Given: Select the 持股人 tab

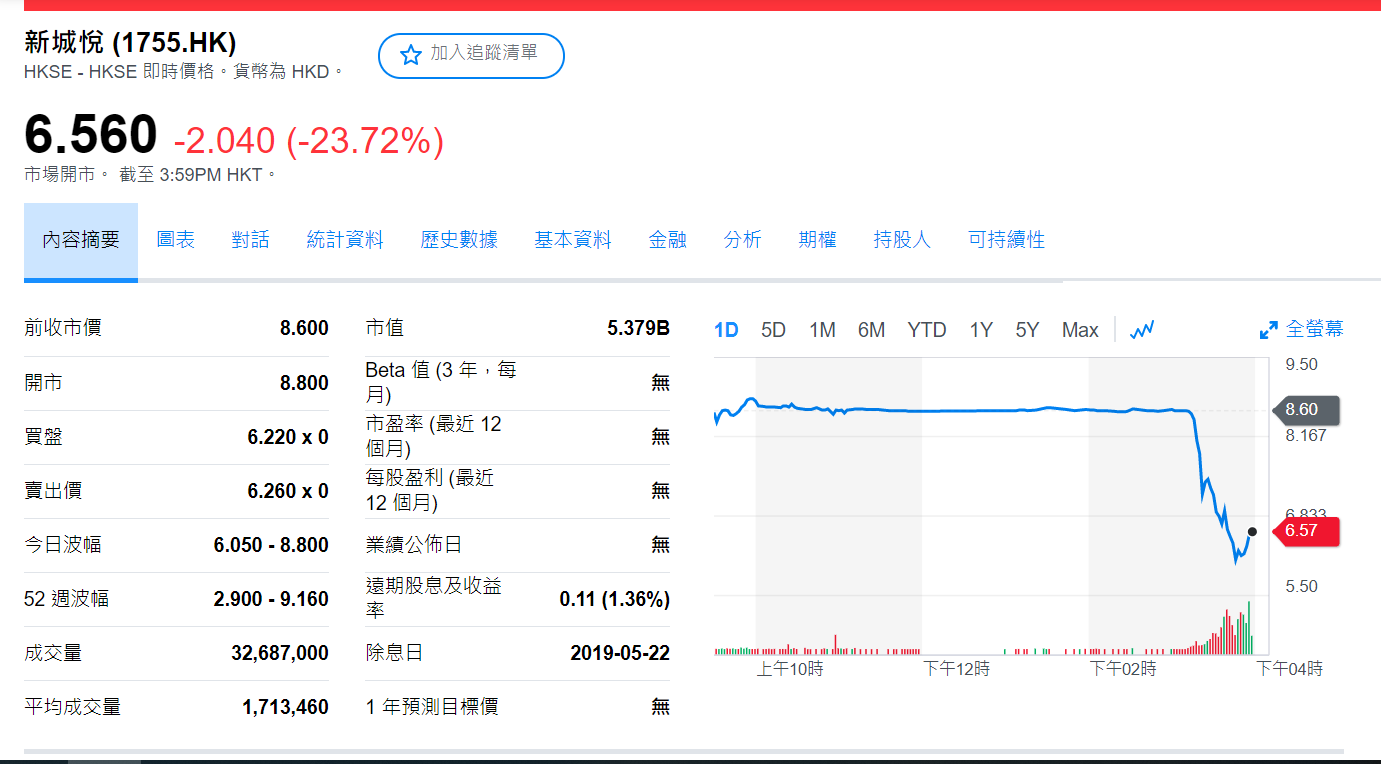Looking at the screenshot, I should (x=902, y=240).
